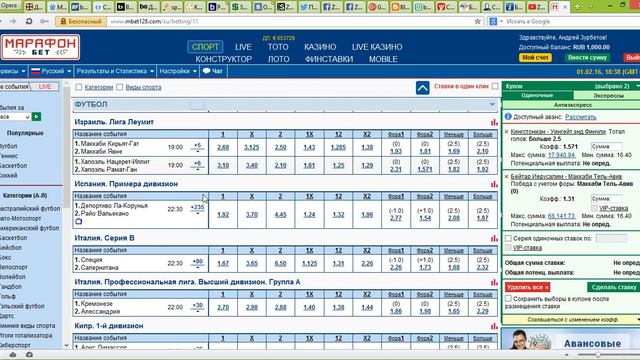Viewport: 640px width, 360px height.
Task: Open the КАЗИНО menu item
Action: pyautogui.click(x=320, y=47)
